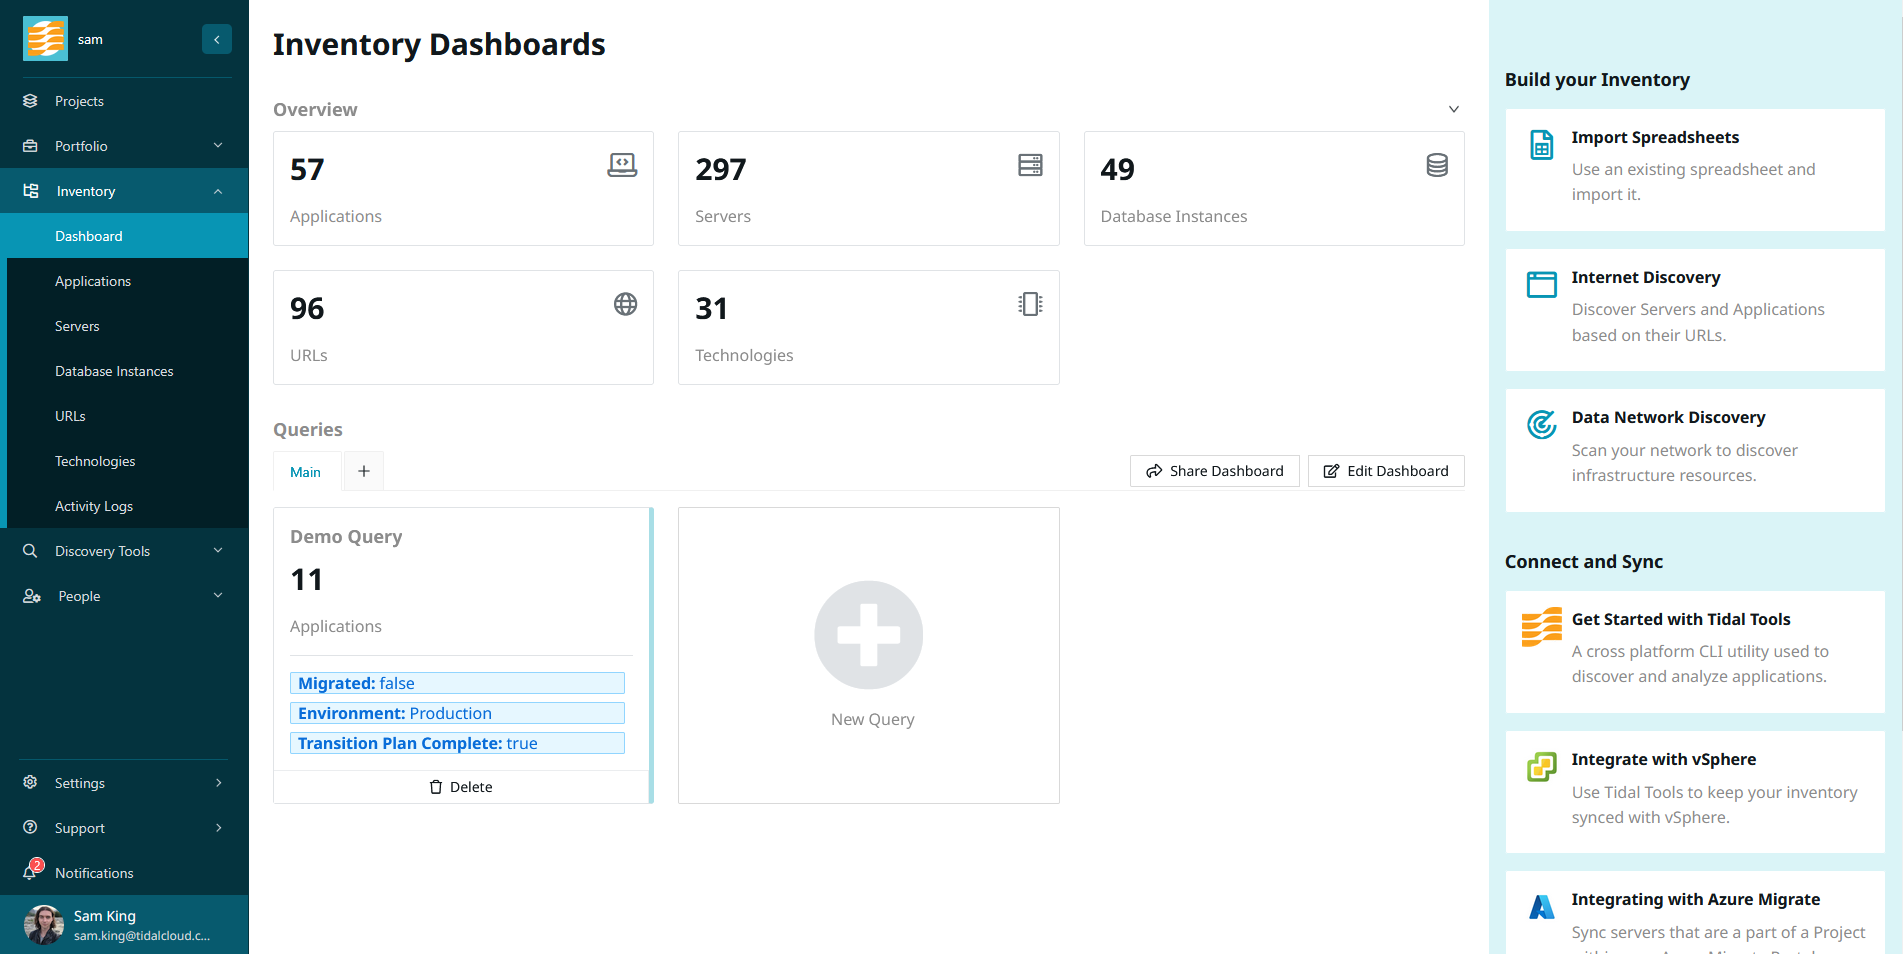Viewport: 1903px width, 954px height.
Task: Open the Servers inventory page
Action: tap(77, 326)
